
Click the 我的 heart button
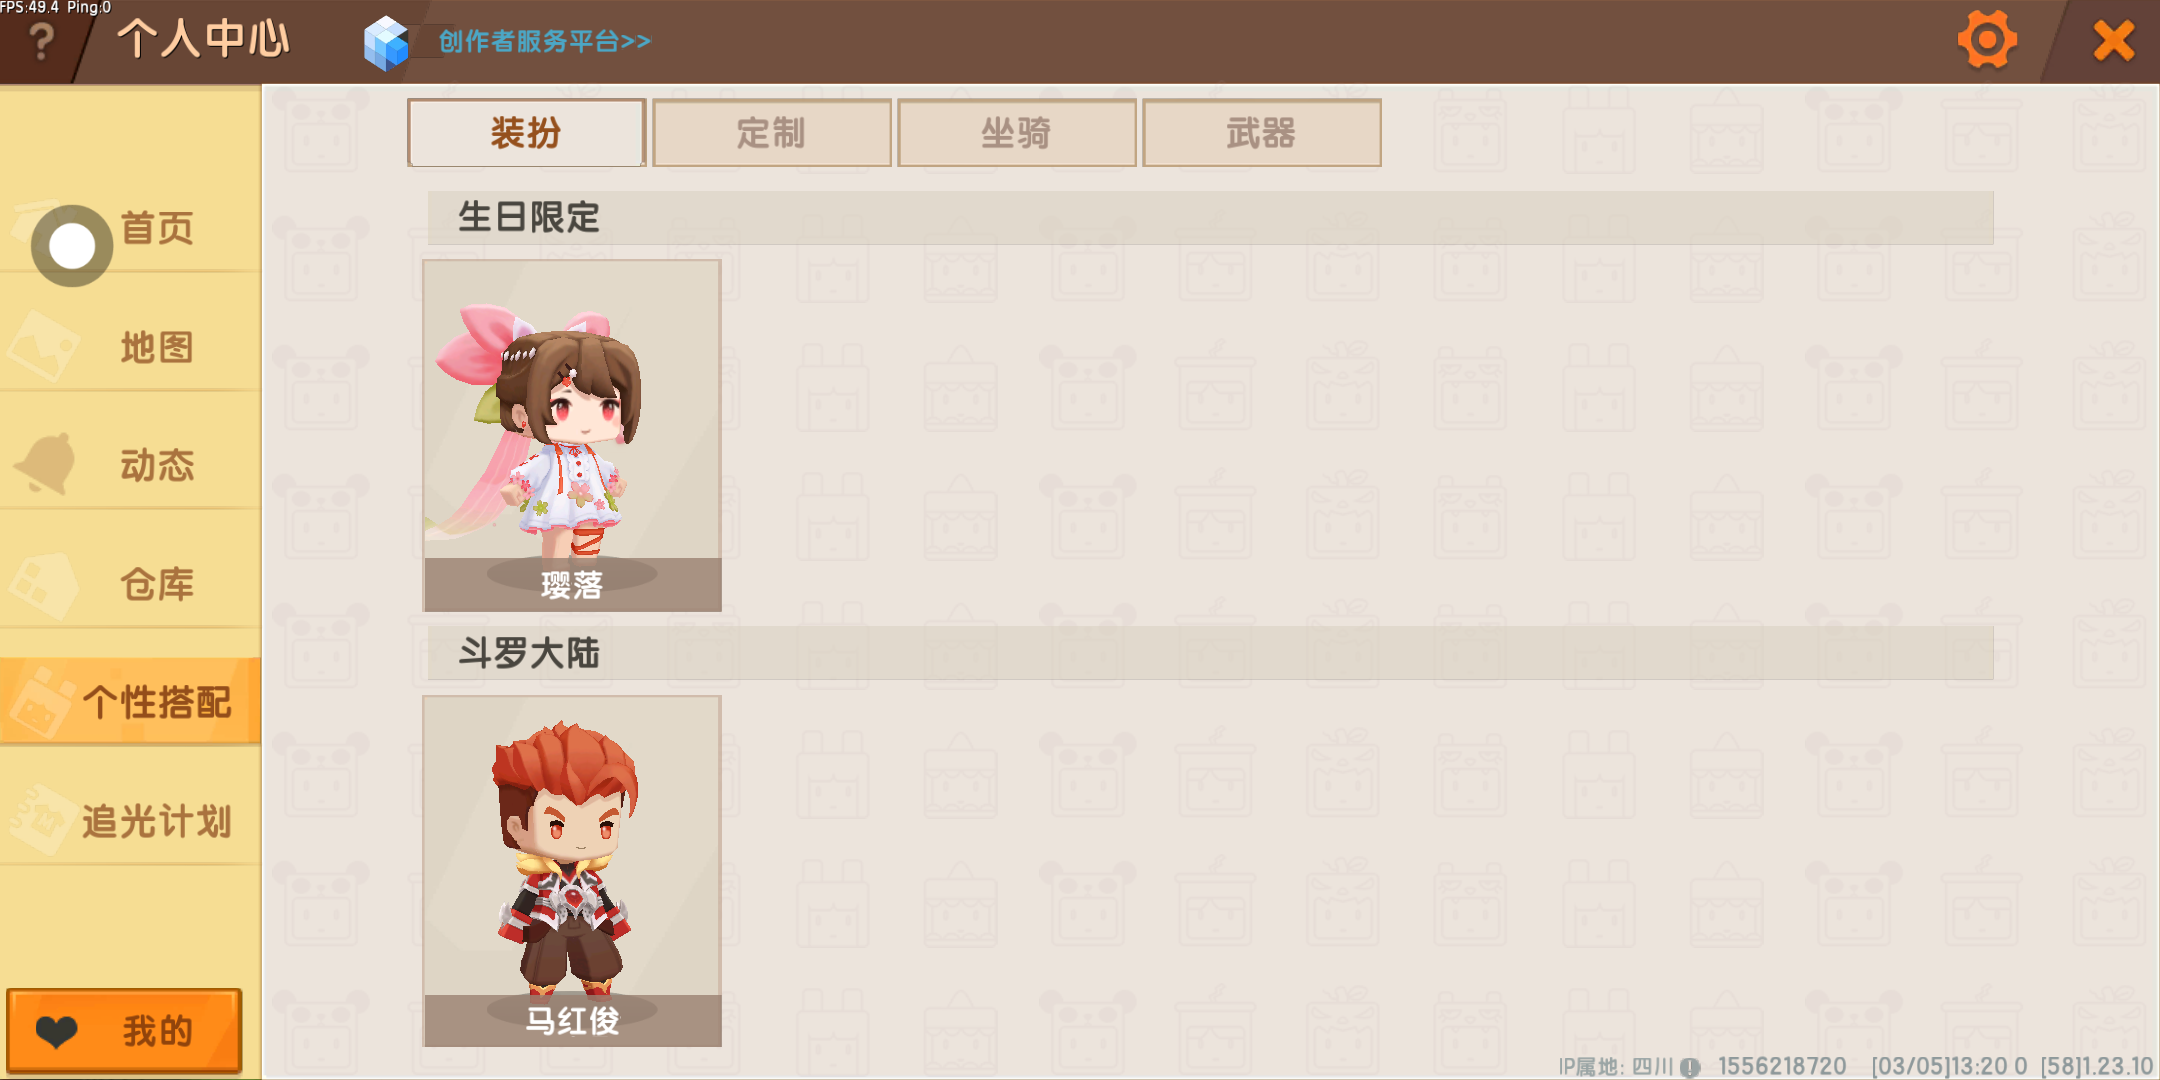tap(124, 1031)
